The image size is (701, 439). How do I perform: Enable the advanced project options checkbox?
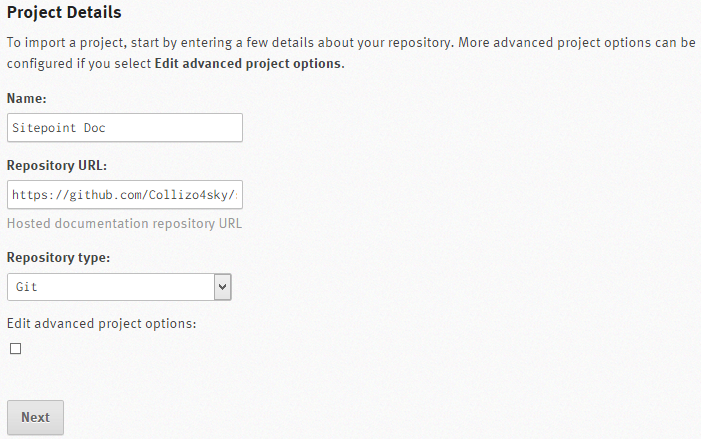pyautogui.click(x=15, y=348)
